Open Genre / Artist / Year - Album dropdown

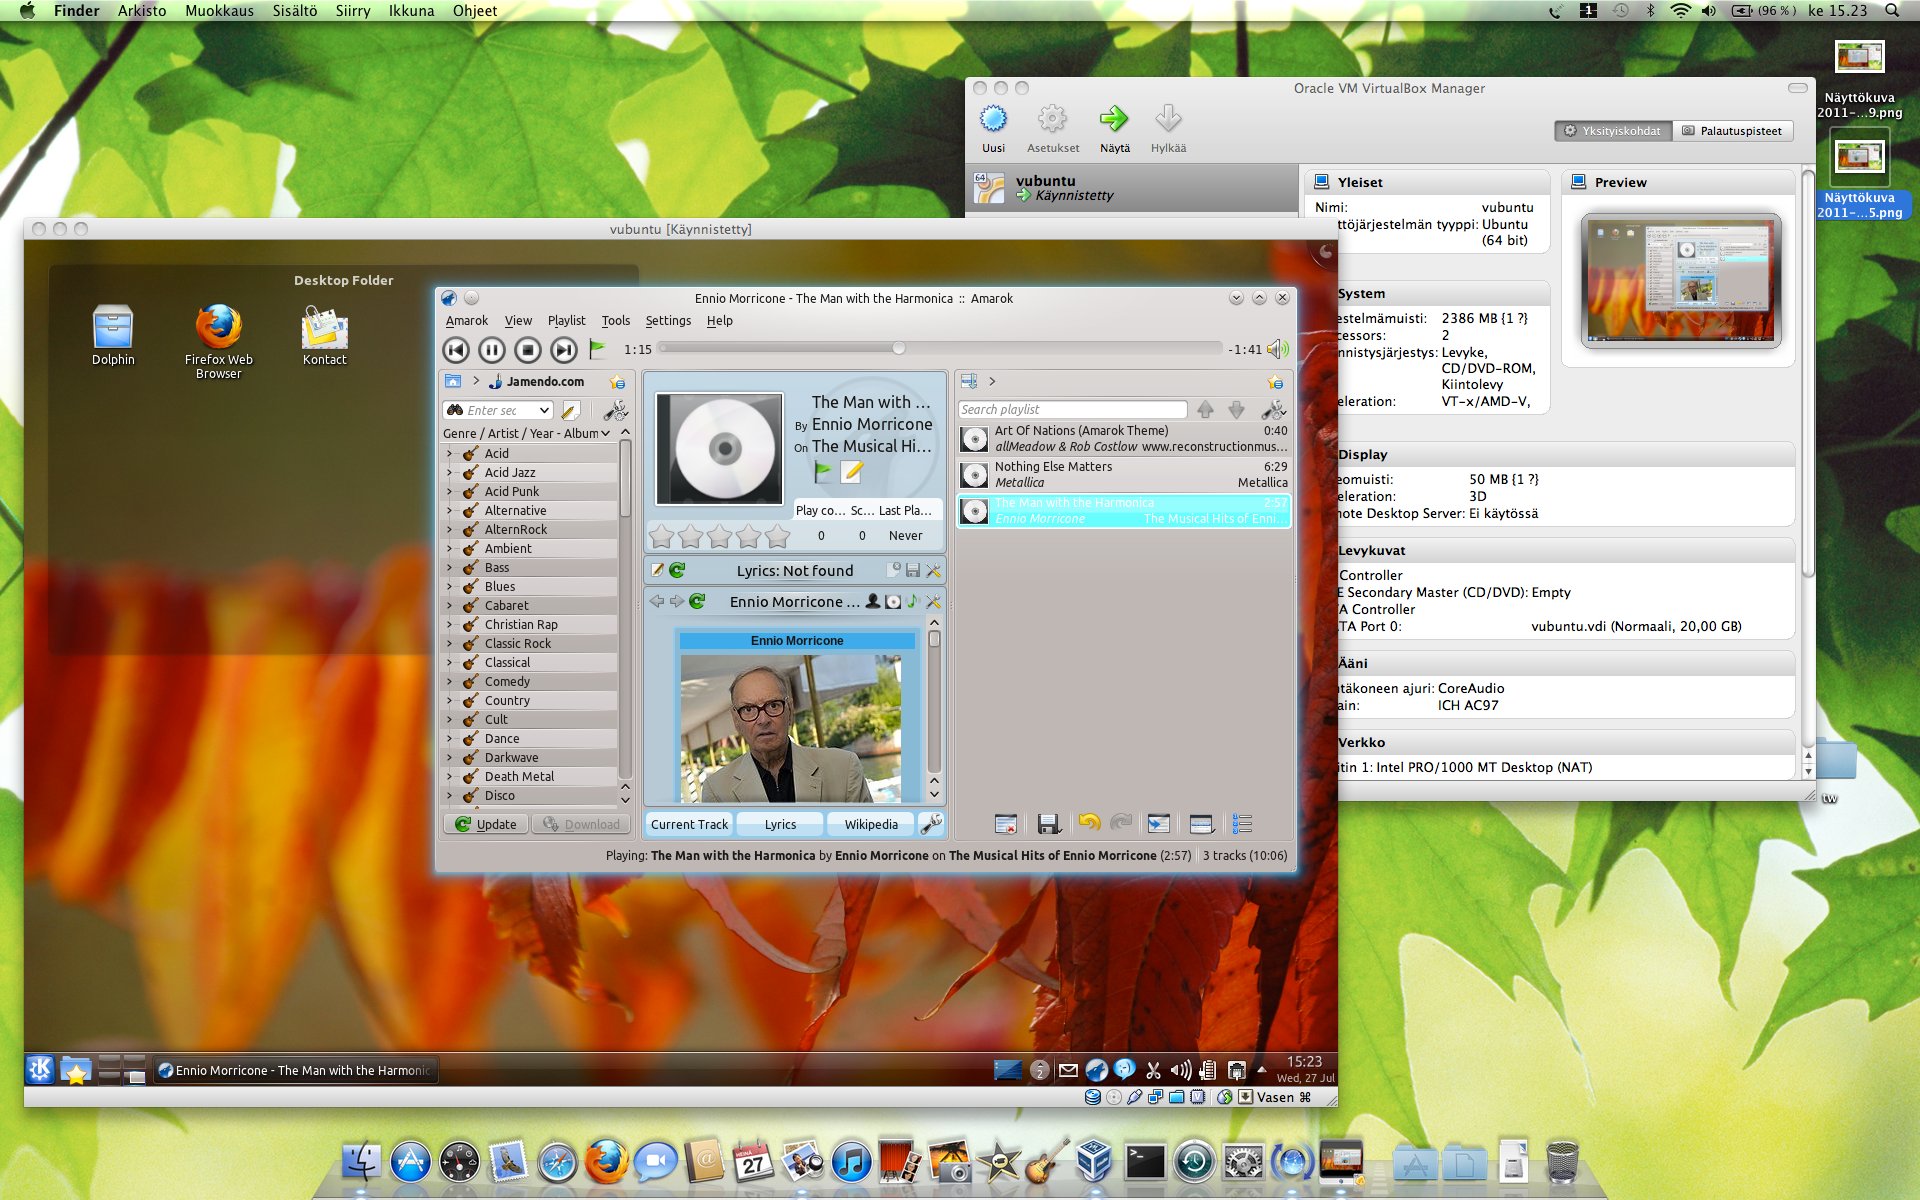point(526,433)
